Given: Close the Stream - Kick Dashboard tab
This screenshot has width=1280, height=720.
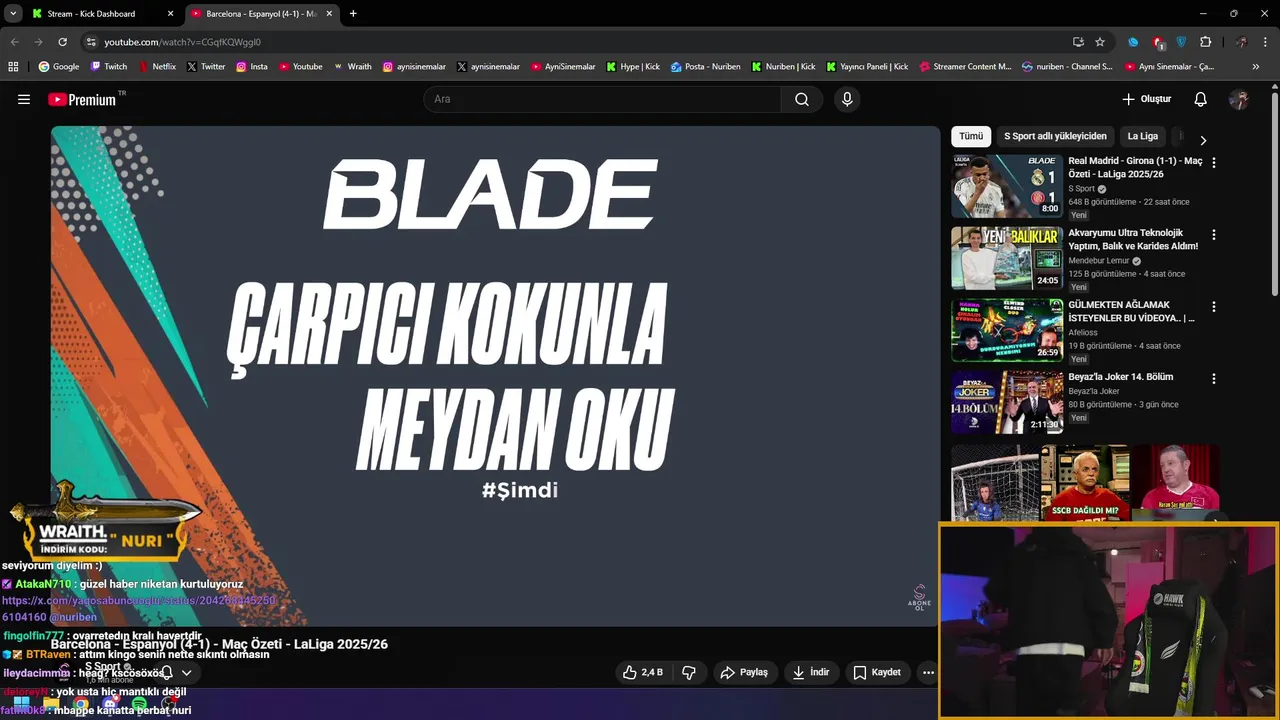Looking at the screenshot, I should coord(170,14).
